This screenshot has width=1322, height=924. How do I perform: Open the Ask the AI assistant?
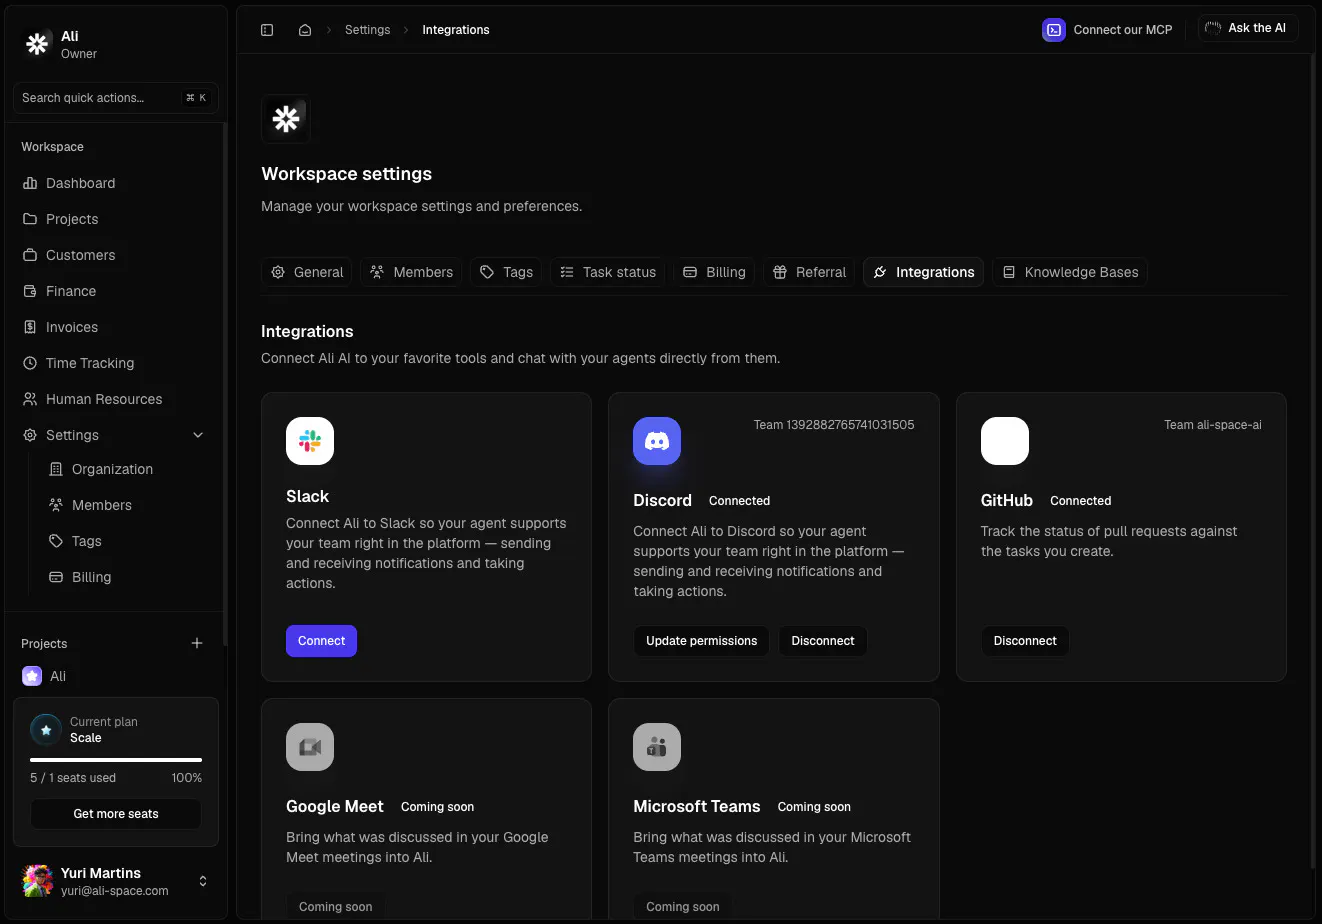[x=1247, y=28]
